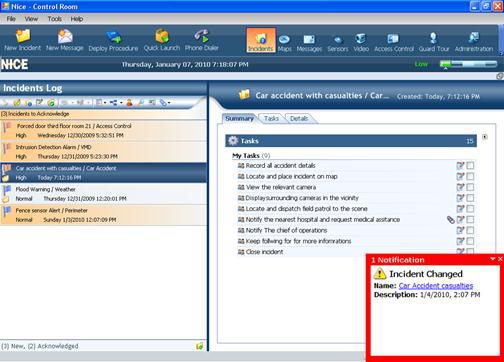Open the Messages module

309,43
